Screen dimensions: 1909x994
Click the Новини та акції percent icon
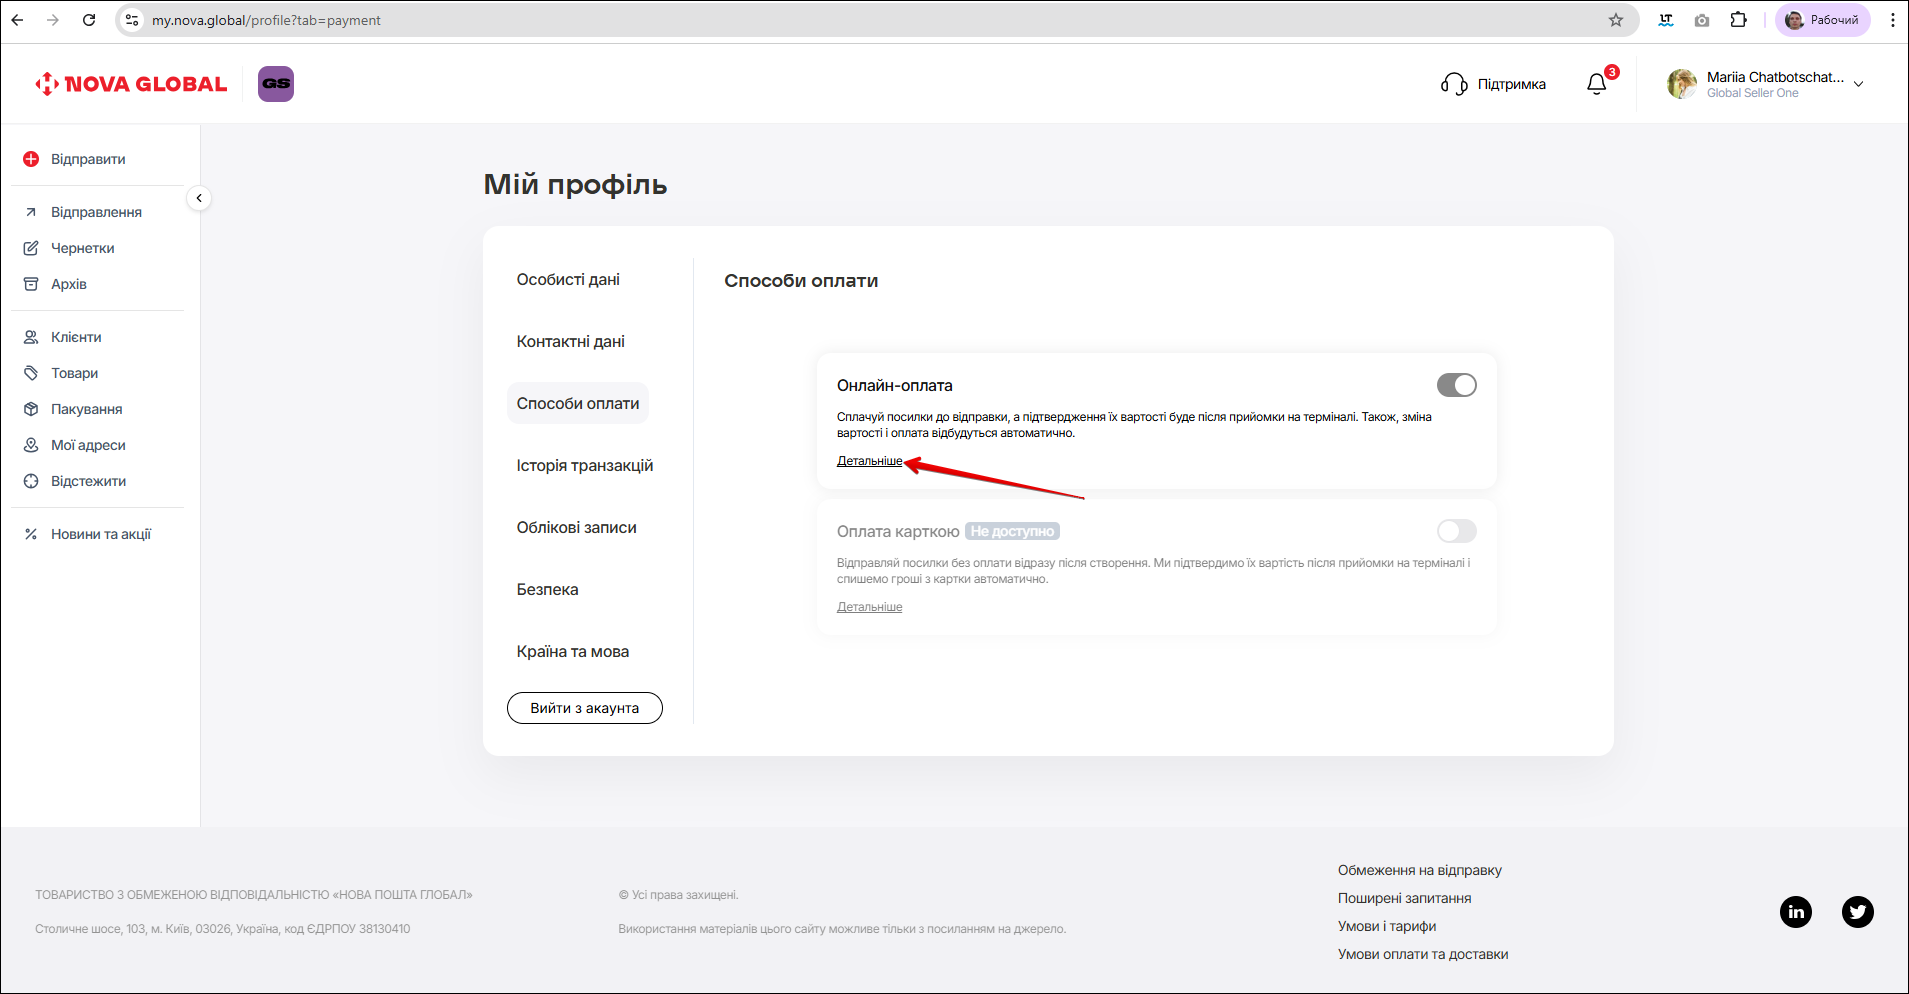pyautogui.click(x=31, y=534)
